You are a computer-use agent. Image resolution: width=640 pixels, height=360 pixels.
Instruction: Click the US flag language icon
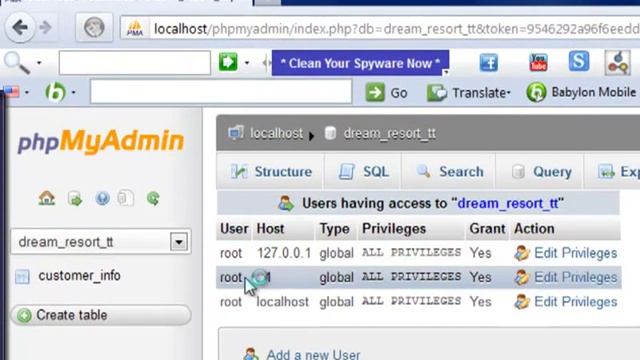point(11,92)
